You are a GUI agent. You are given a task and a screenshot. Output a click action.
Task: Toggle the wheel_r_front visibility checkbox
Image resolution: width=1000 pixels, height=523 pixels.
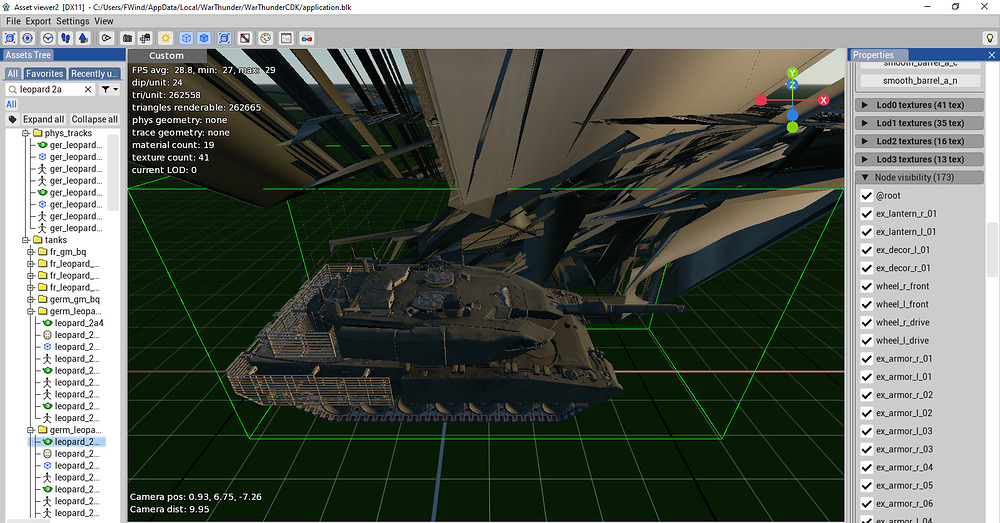click(x=867, y=286)
